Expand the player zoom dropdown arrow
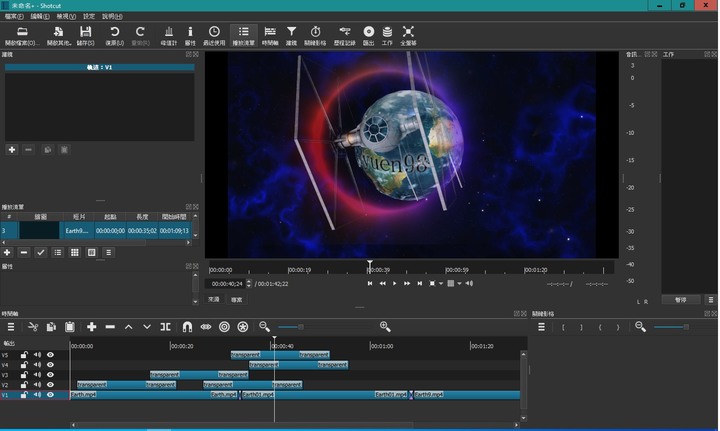720x431 pixels. 441,284
